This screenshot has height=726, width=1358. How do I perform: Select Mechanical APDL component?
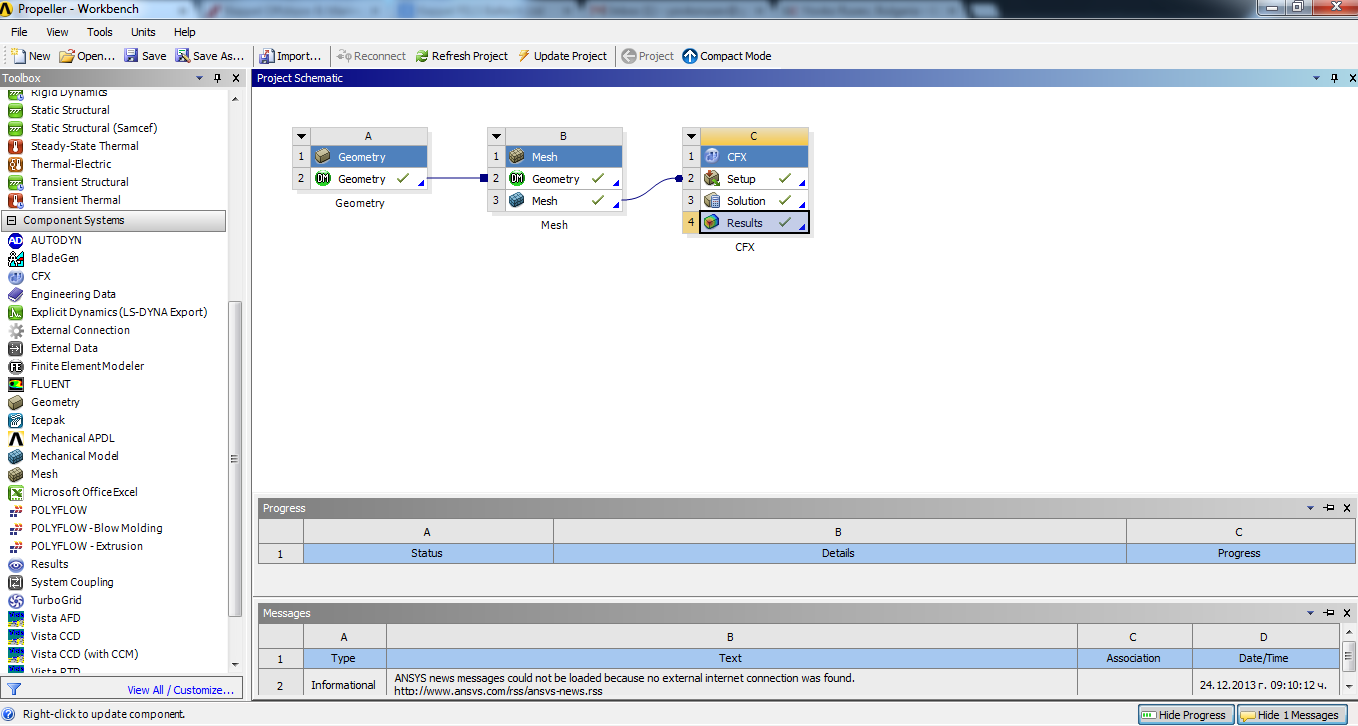point(72,438)
